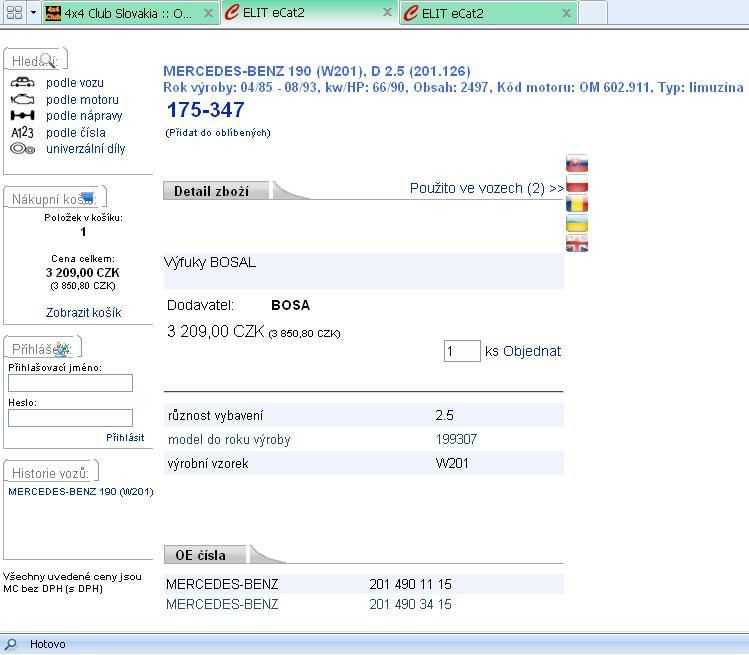This screenshot has height=655, width=749.
Task: Click the univerzální díly link
Action: [x=86, y=149]
